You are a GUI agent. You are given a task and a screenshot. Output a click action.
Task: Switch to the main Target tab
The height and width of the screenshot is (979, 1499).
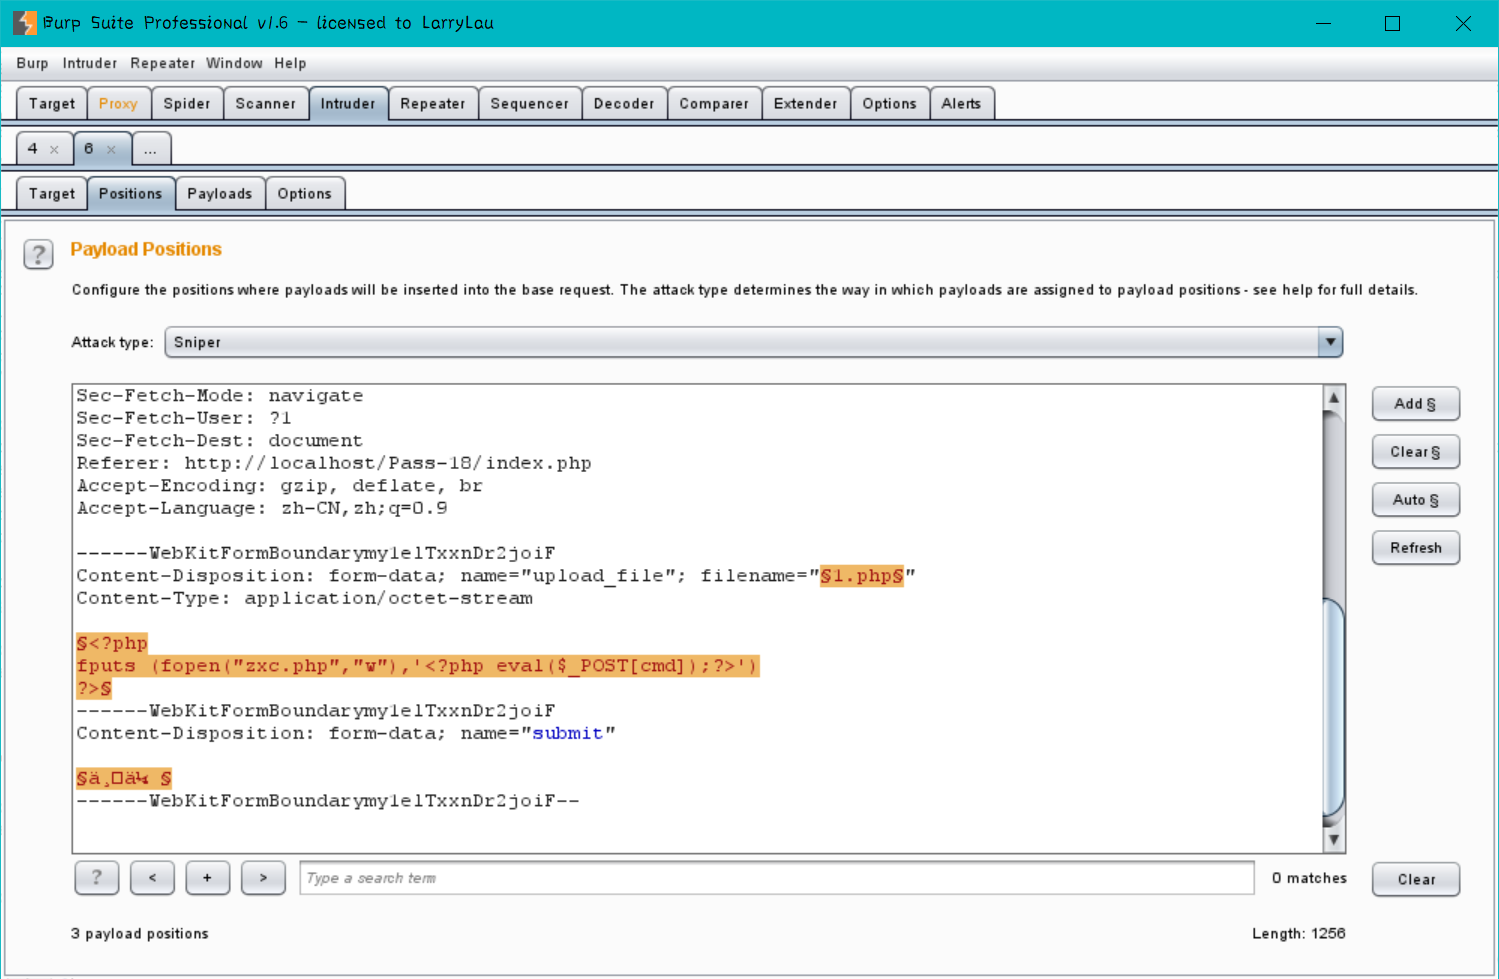coord(52,104)
